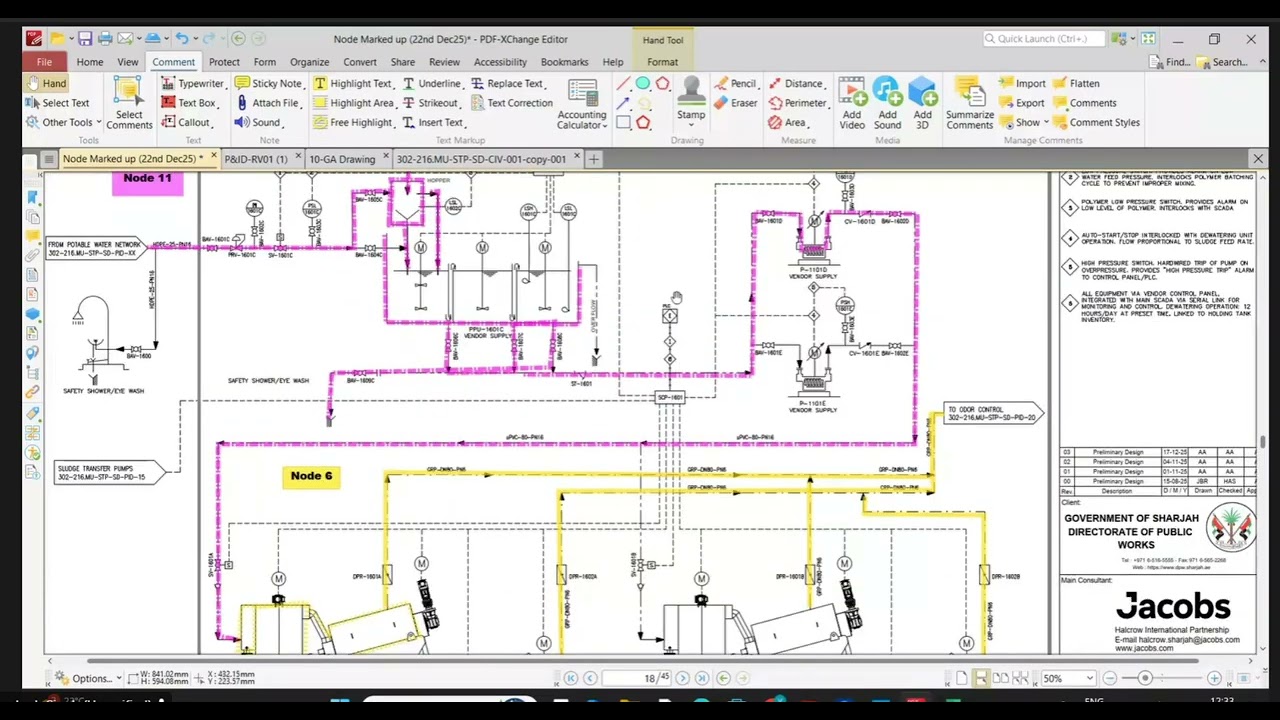
Task: Switch to the P&ID-RV01 (1) document tab
Action: tap(256, 159)
